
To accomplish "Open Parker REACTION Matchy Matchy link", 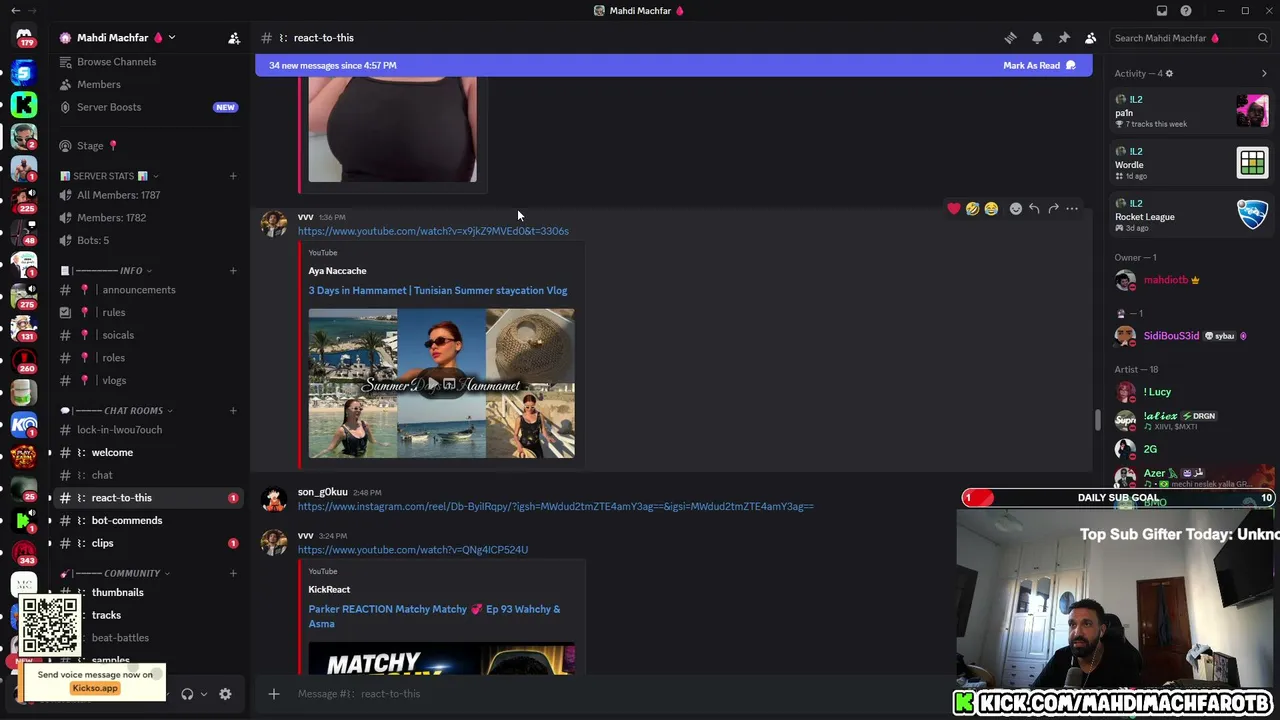I will 434,616.
